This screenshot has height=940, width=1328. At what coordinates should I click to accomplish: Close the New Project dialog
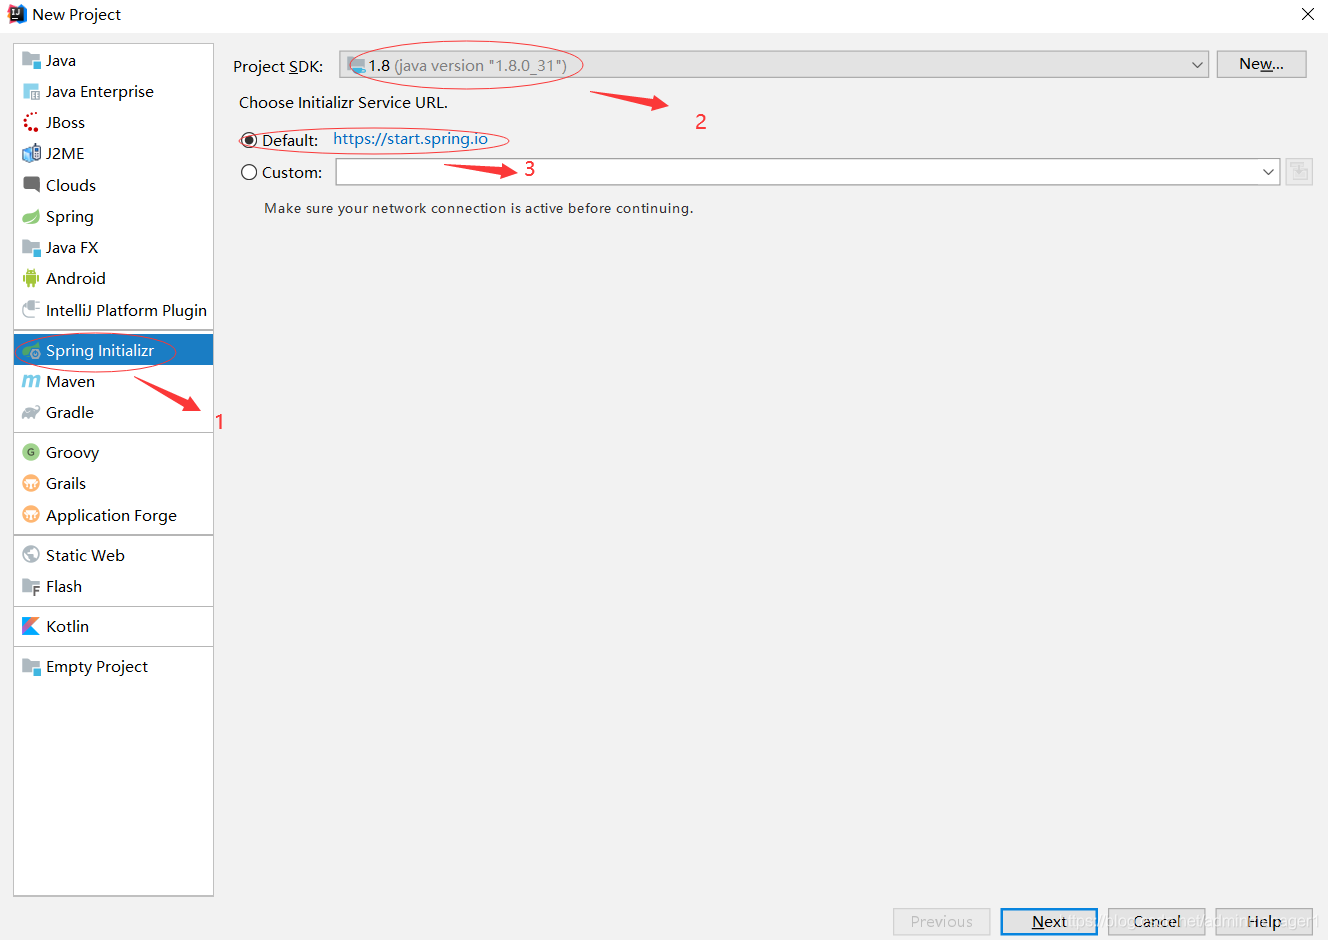pos(1307,14)
